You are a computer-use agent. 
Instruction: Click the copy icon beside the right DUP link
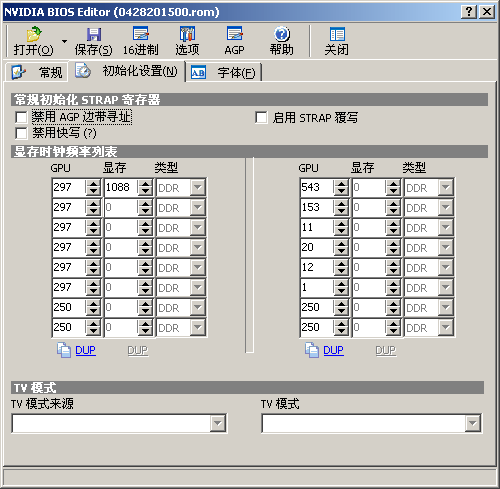312,350
